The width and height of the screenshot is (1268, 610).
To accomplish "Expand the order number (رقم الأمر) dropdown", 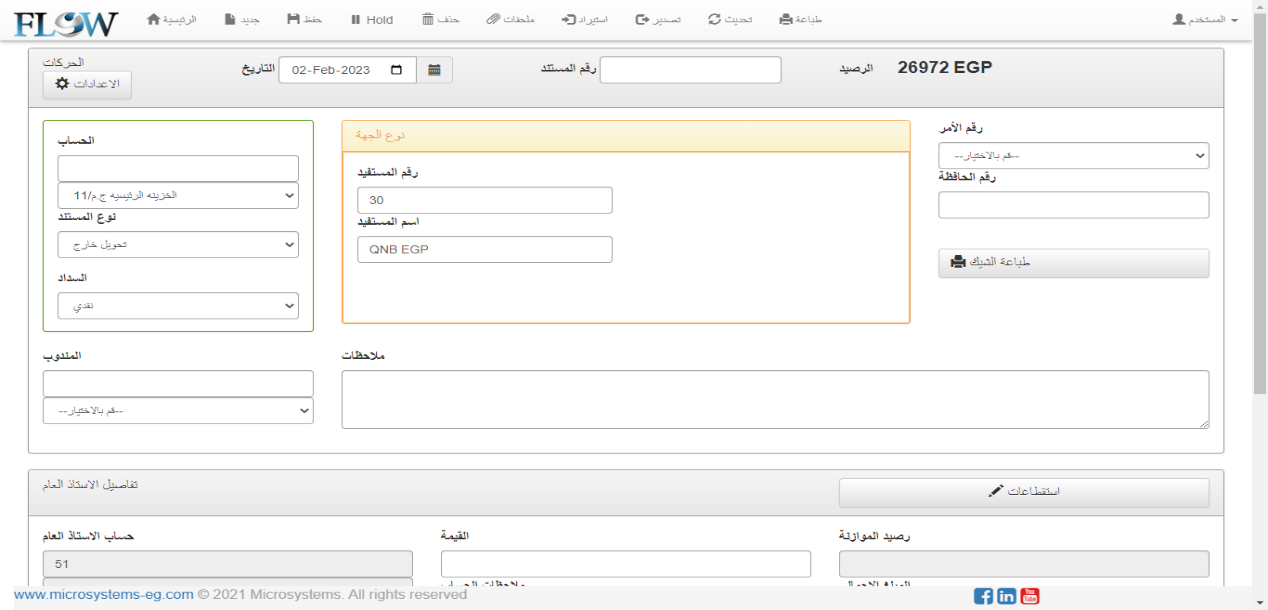I will (x=1073, y=156).
